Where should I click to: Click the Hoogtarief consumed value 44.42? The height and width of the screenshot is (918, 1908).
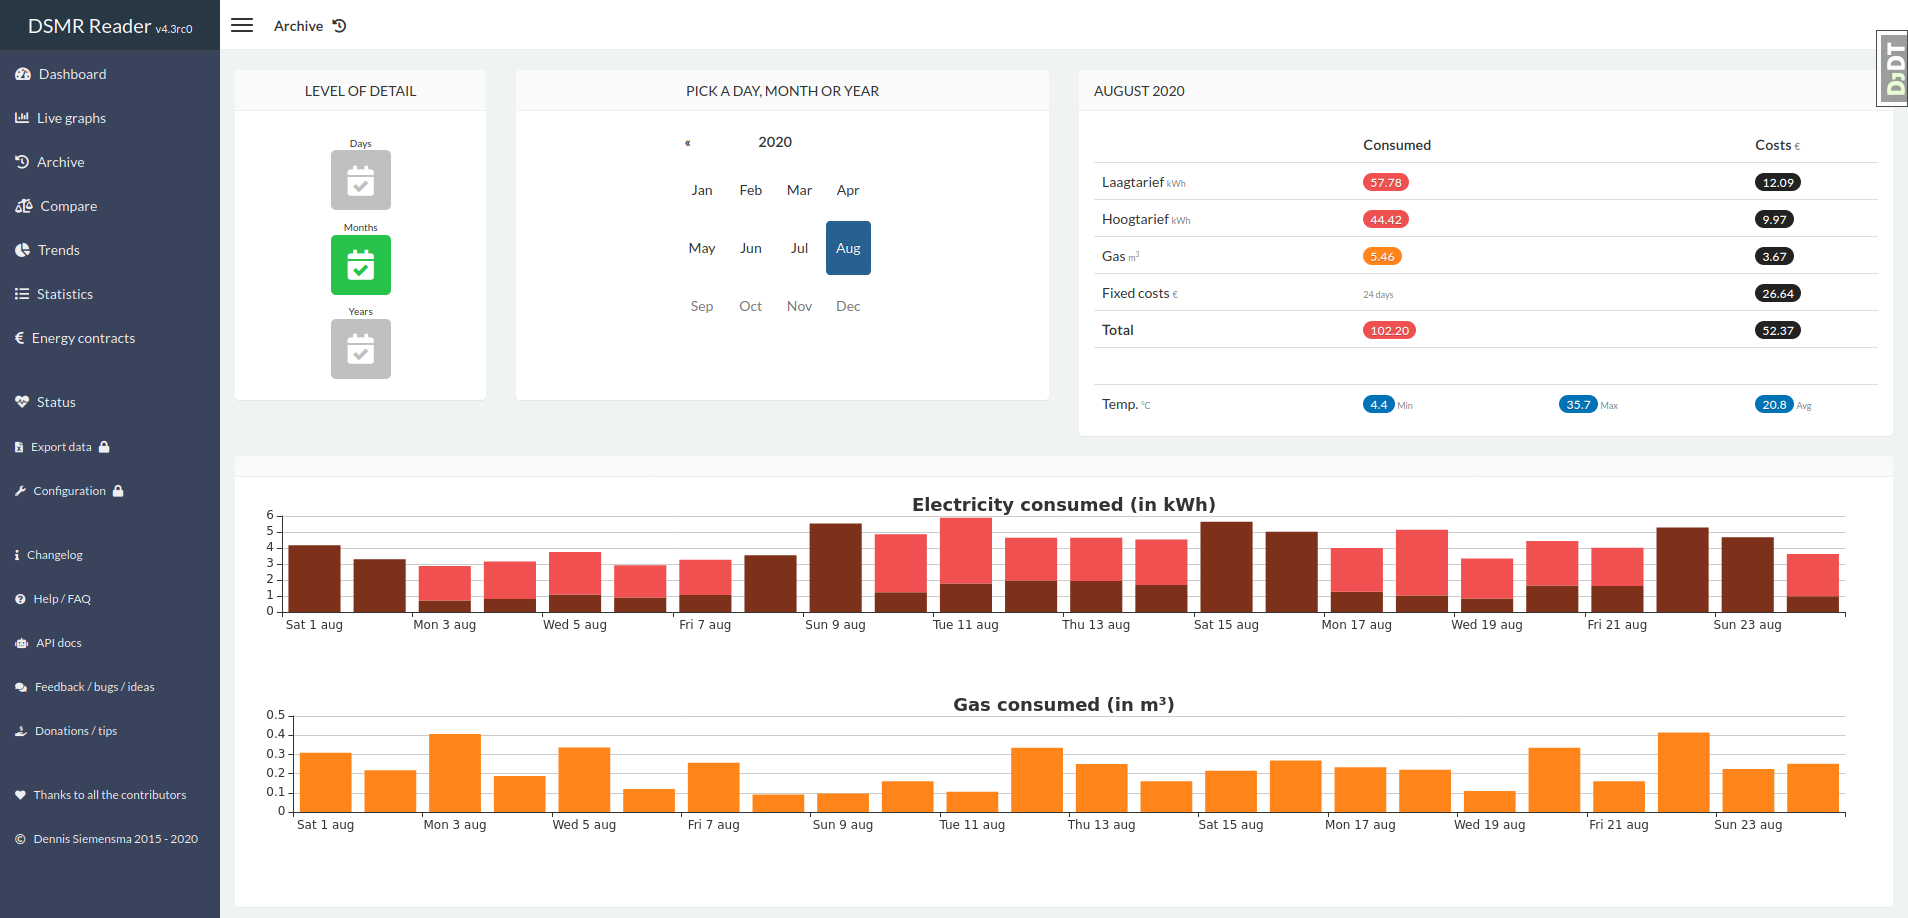pyautogui.click(x=1386, y=219)
